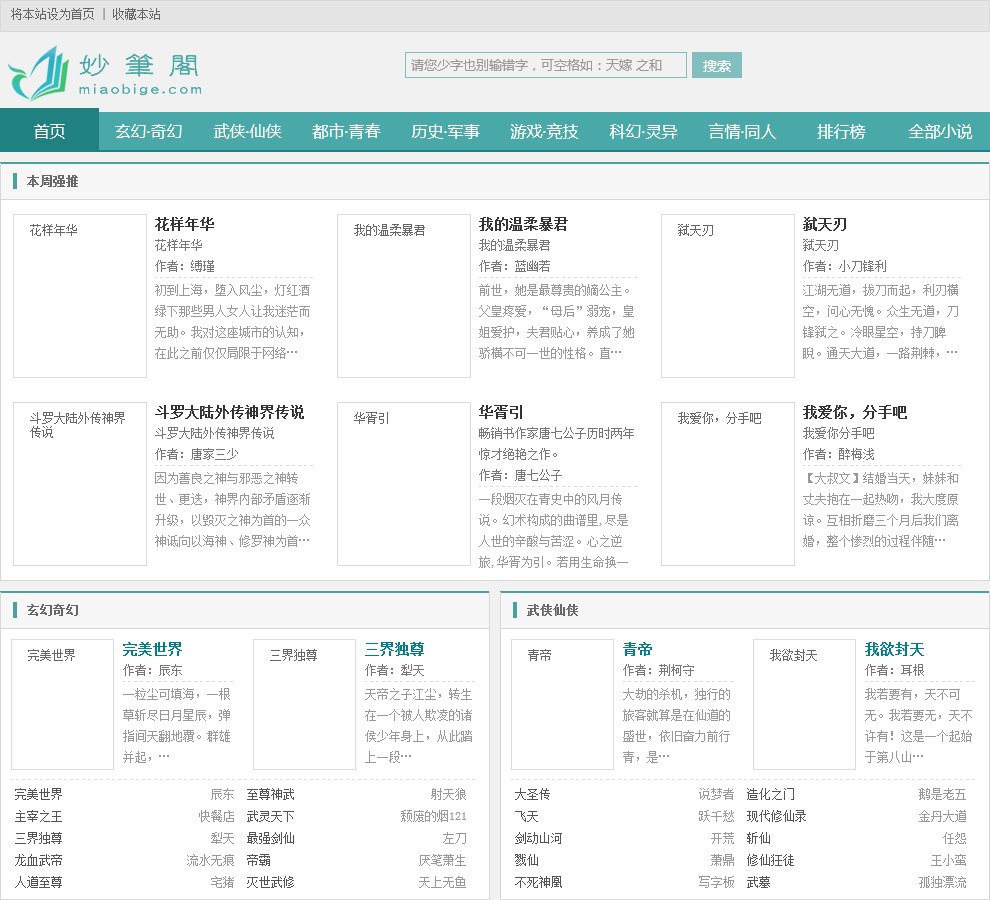990x900 pixels.
Task: Click the 完美世界 teal featured title
Action: 152,649
